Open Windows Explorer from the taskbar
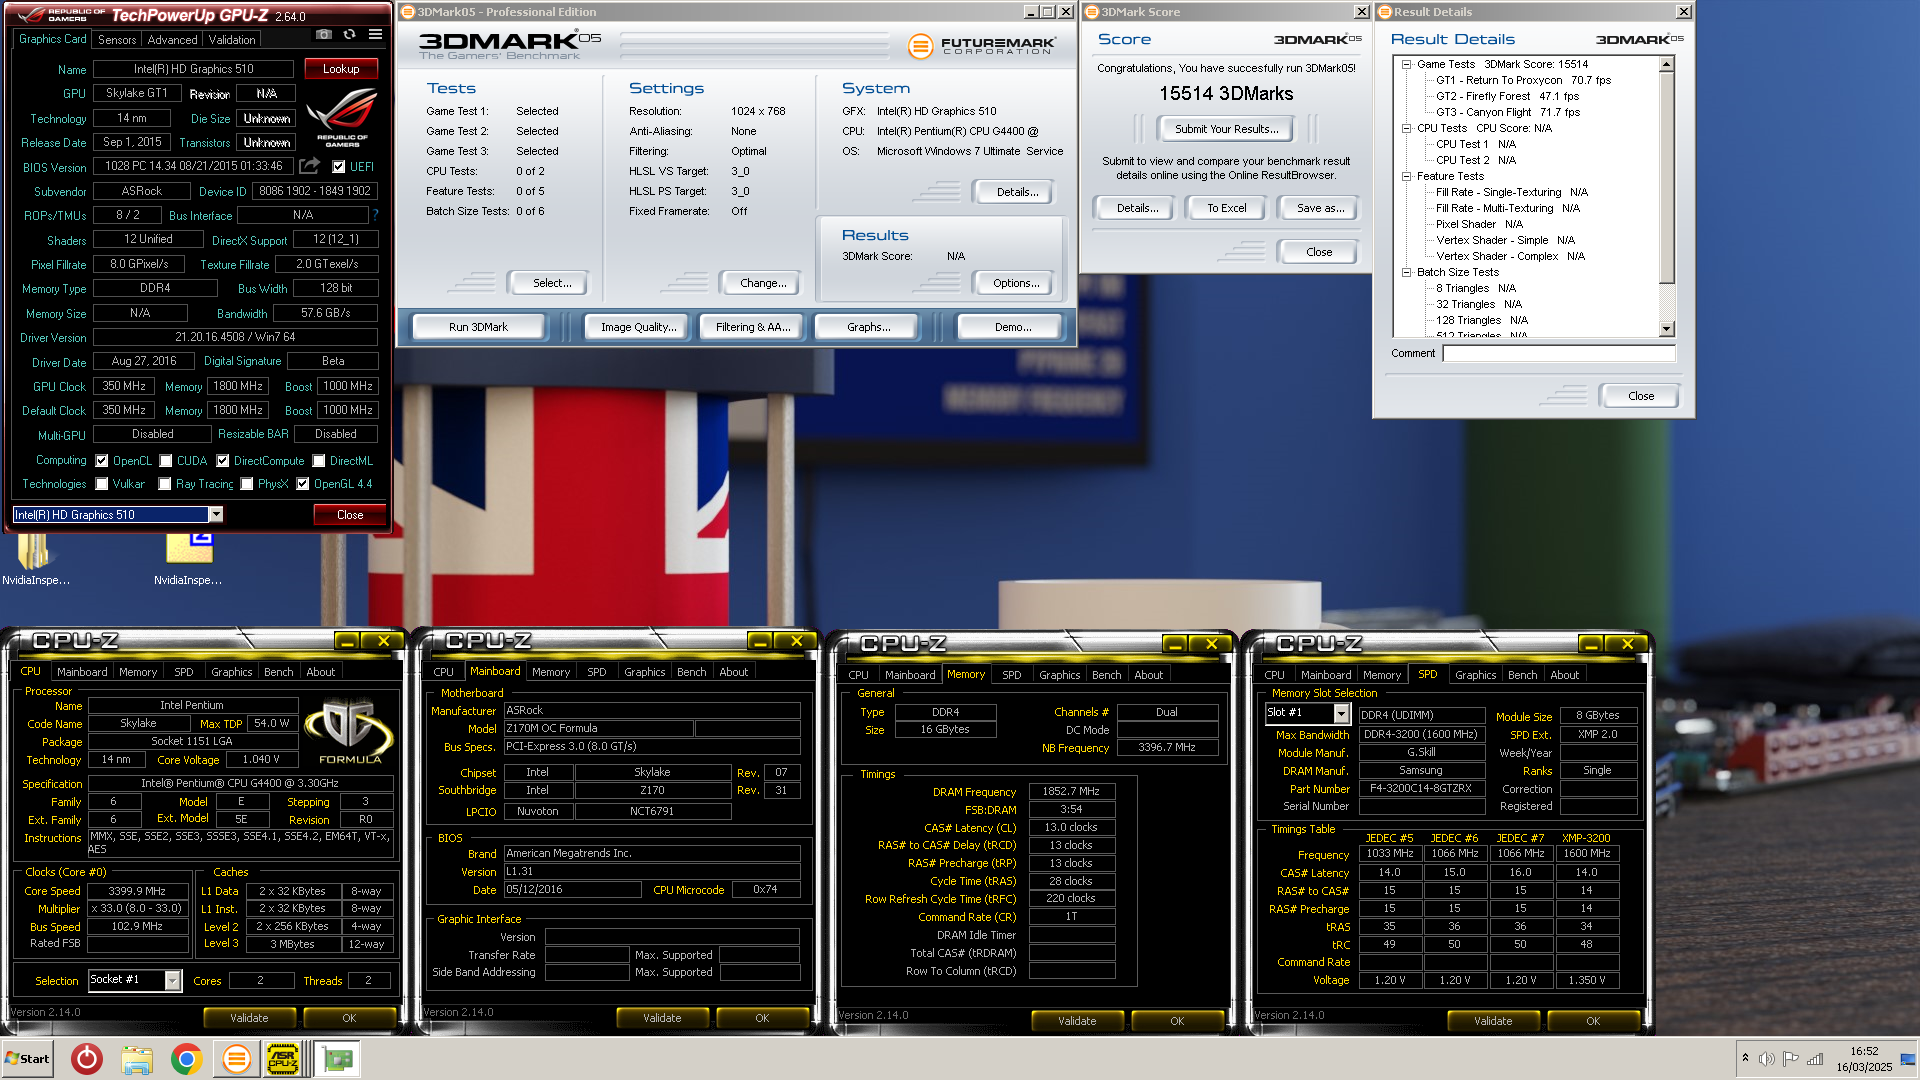Image resolution: width=1920 pixels, height=1080 pixels. (137, 1058)
